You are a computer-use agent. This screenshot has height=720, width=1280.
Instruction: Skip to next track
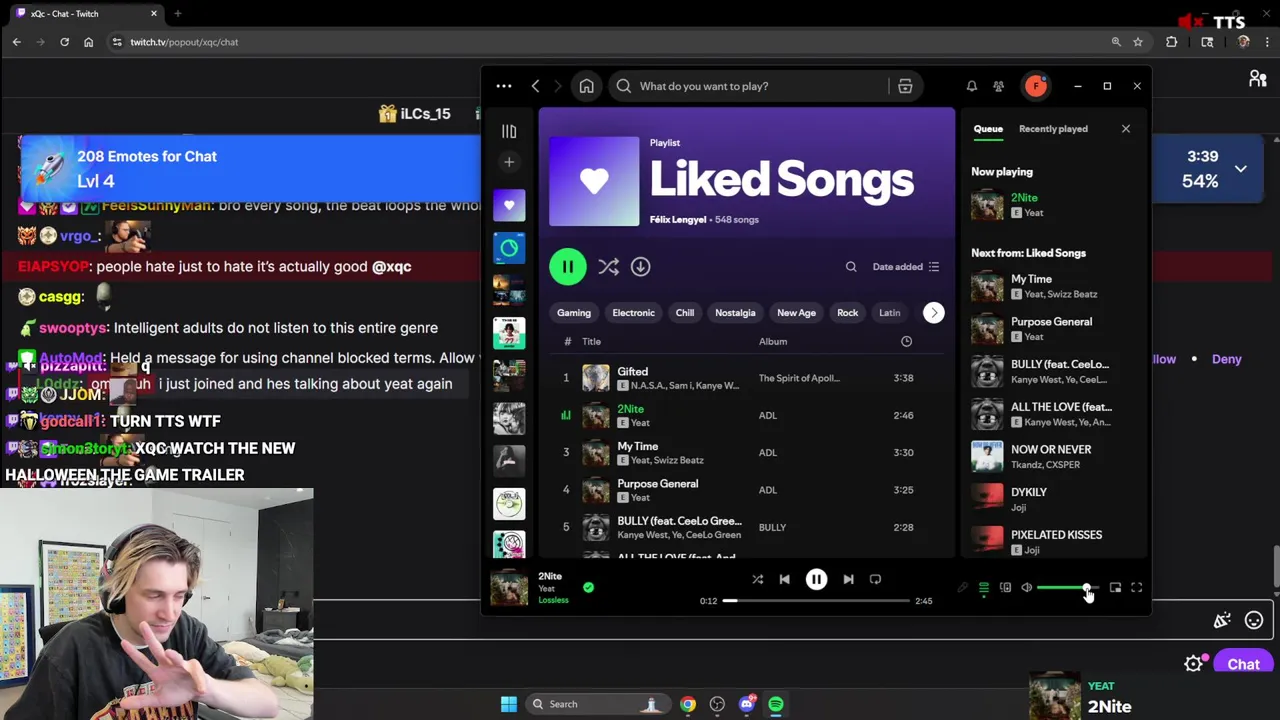coord(848,580)
